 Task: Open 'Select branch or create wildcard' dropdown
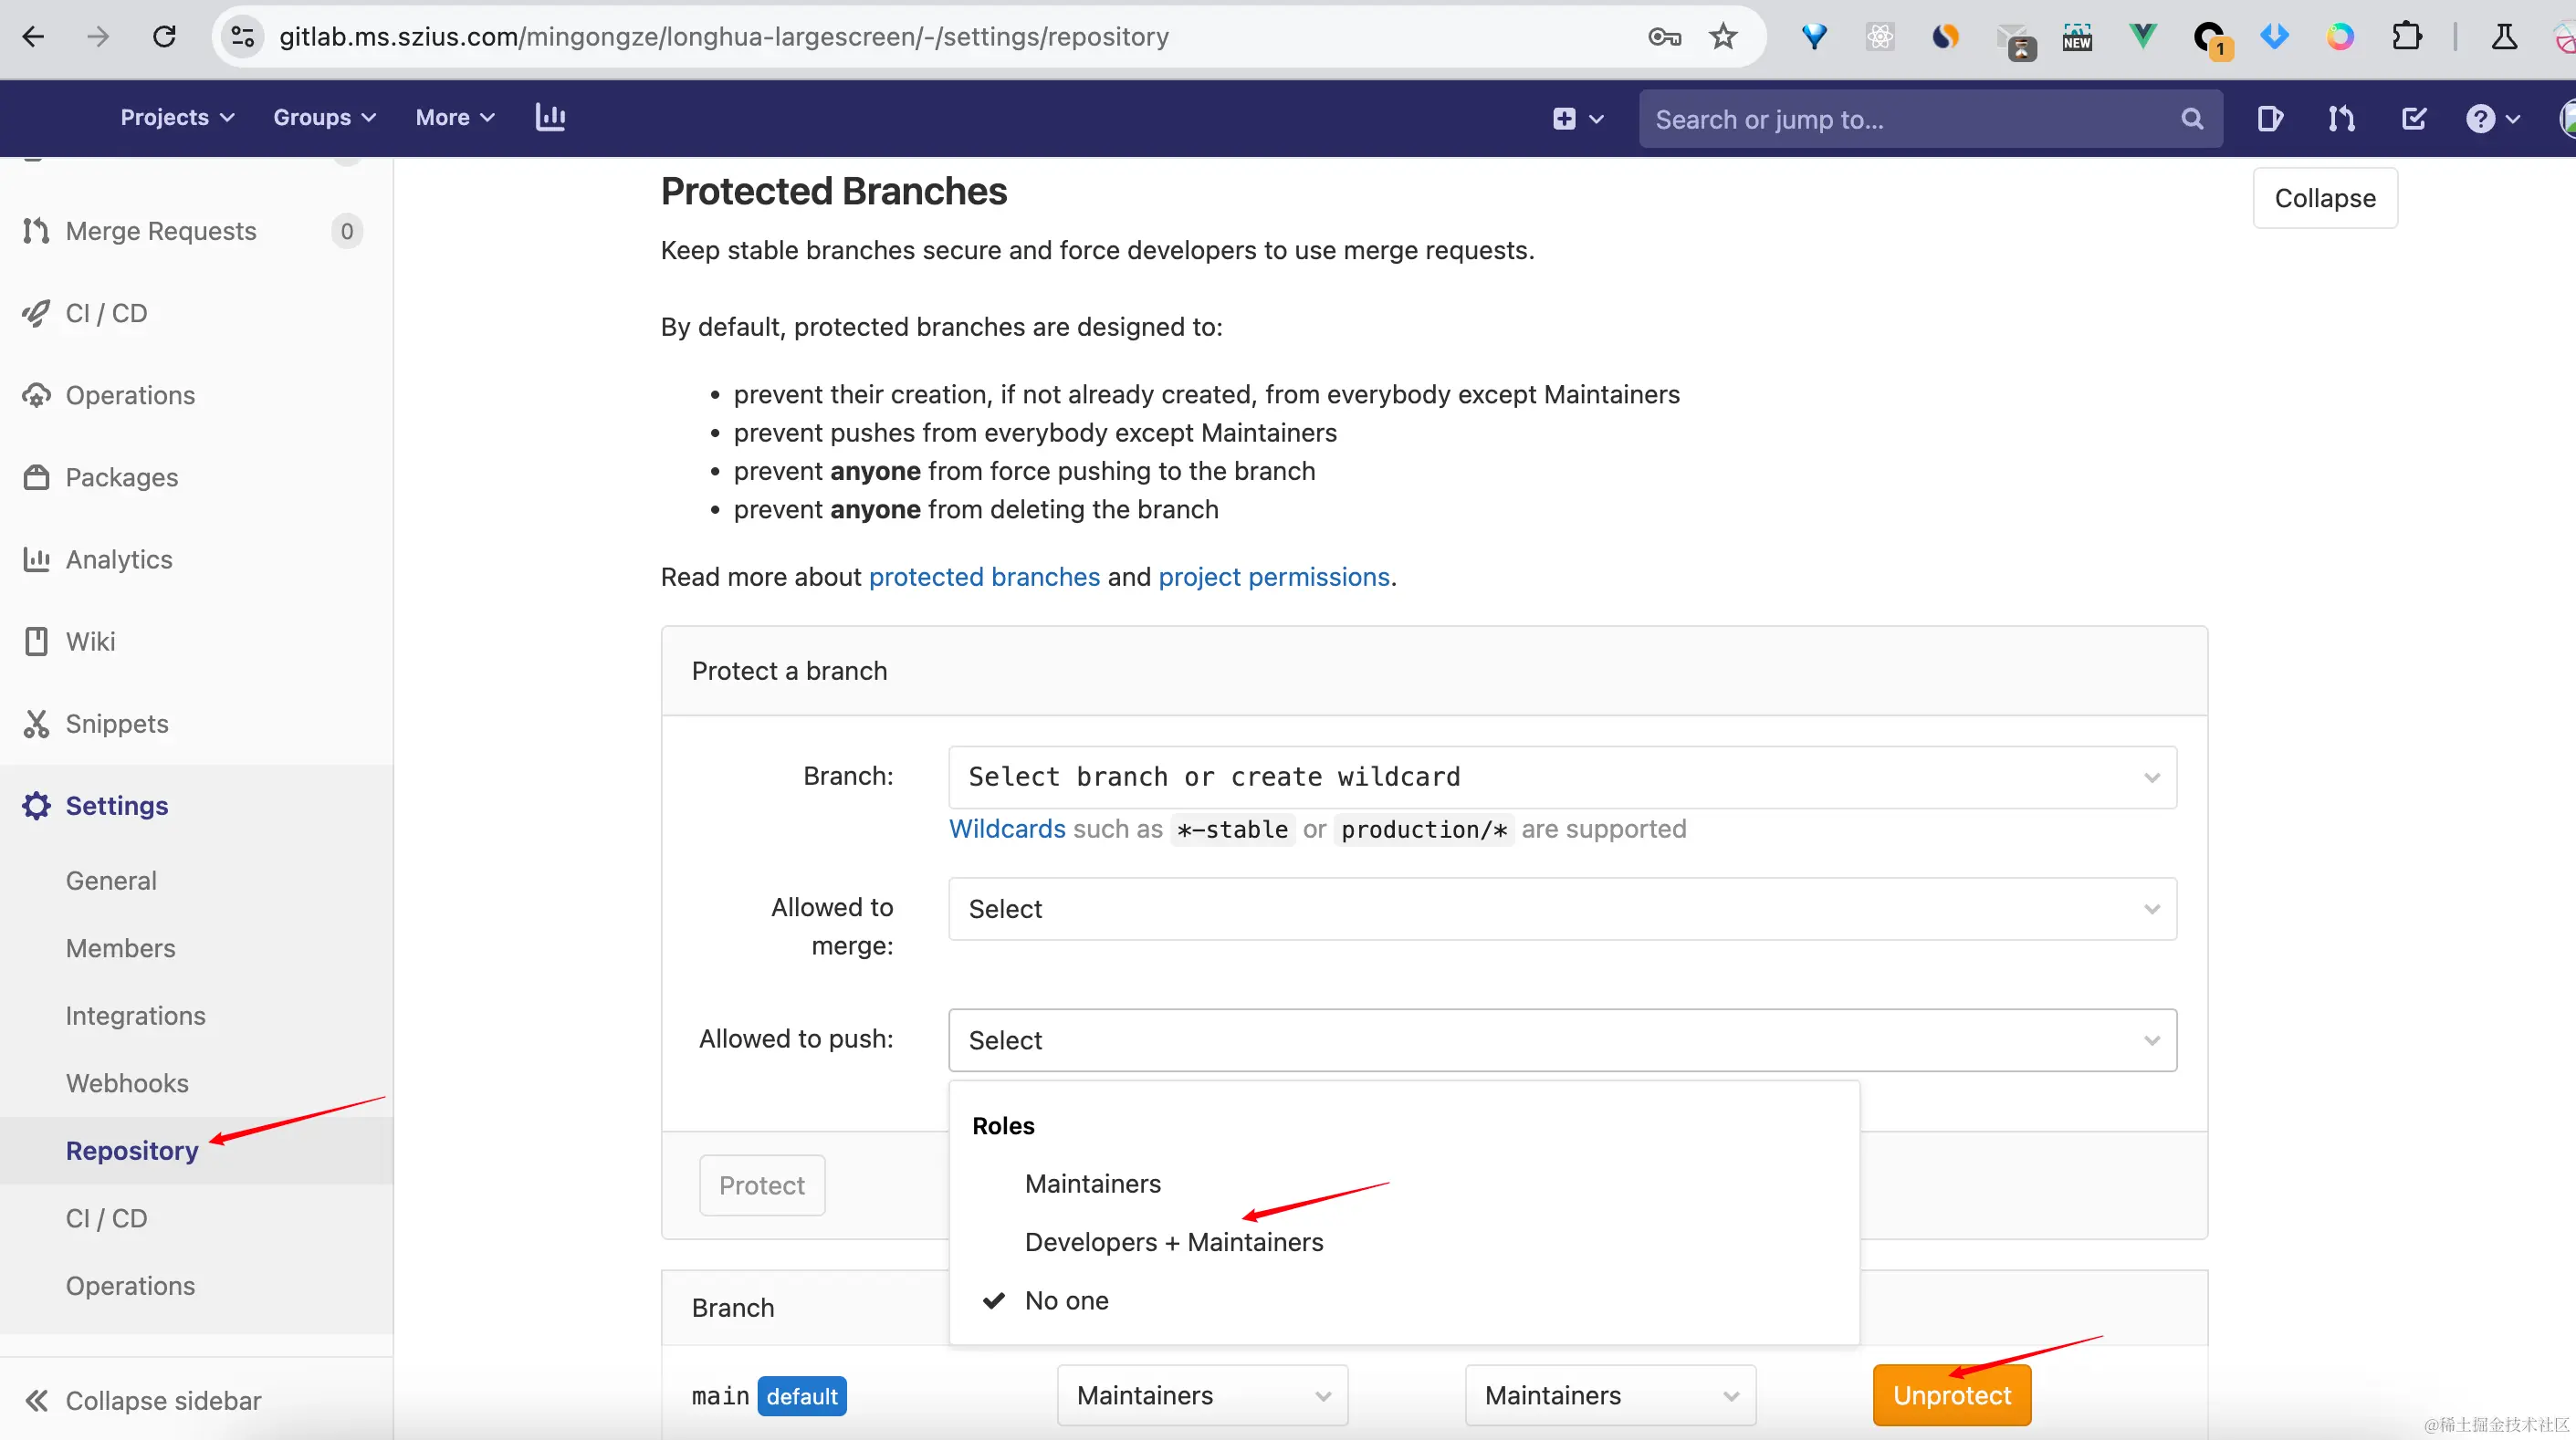point(1561,777)
